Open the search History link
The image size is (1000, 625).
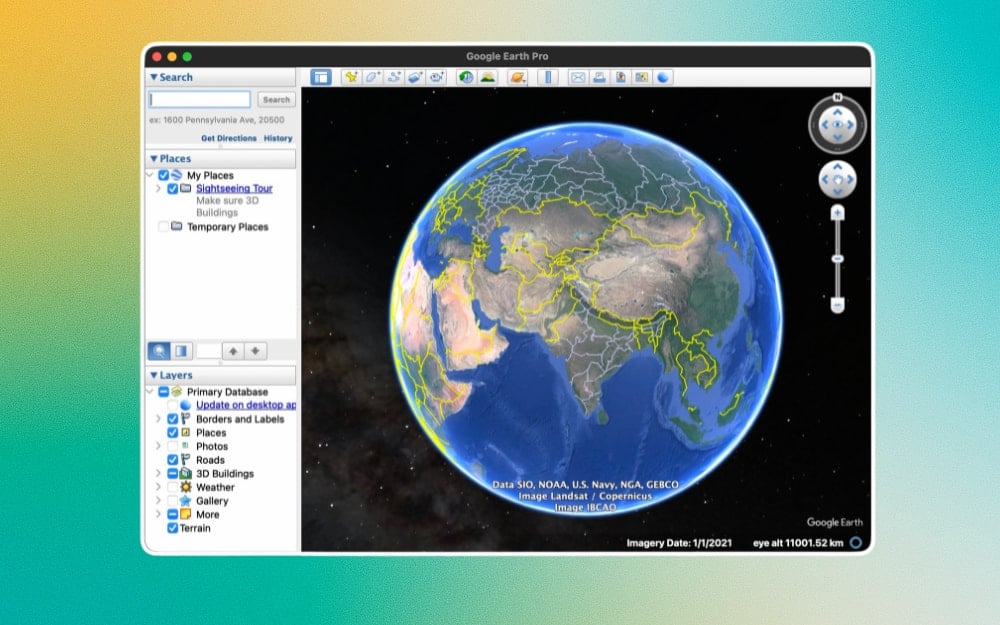[278, 138]
